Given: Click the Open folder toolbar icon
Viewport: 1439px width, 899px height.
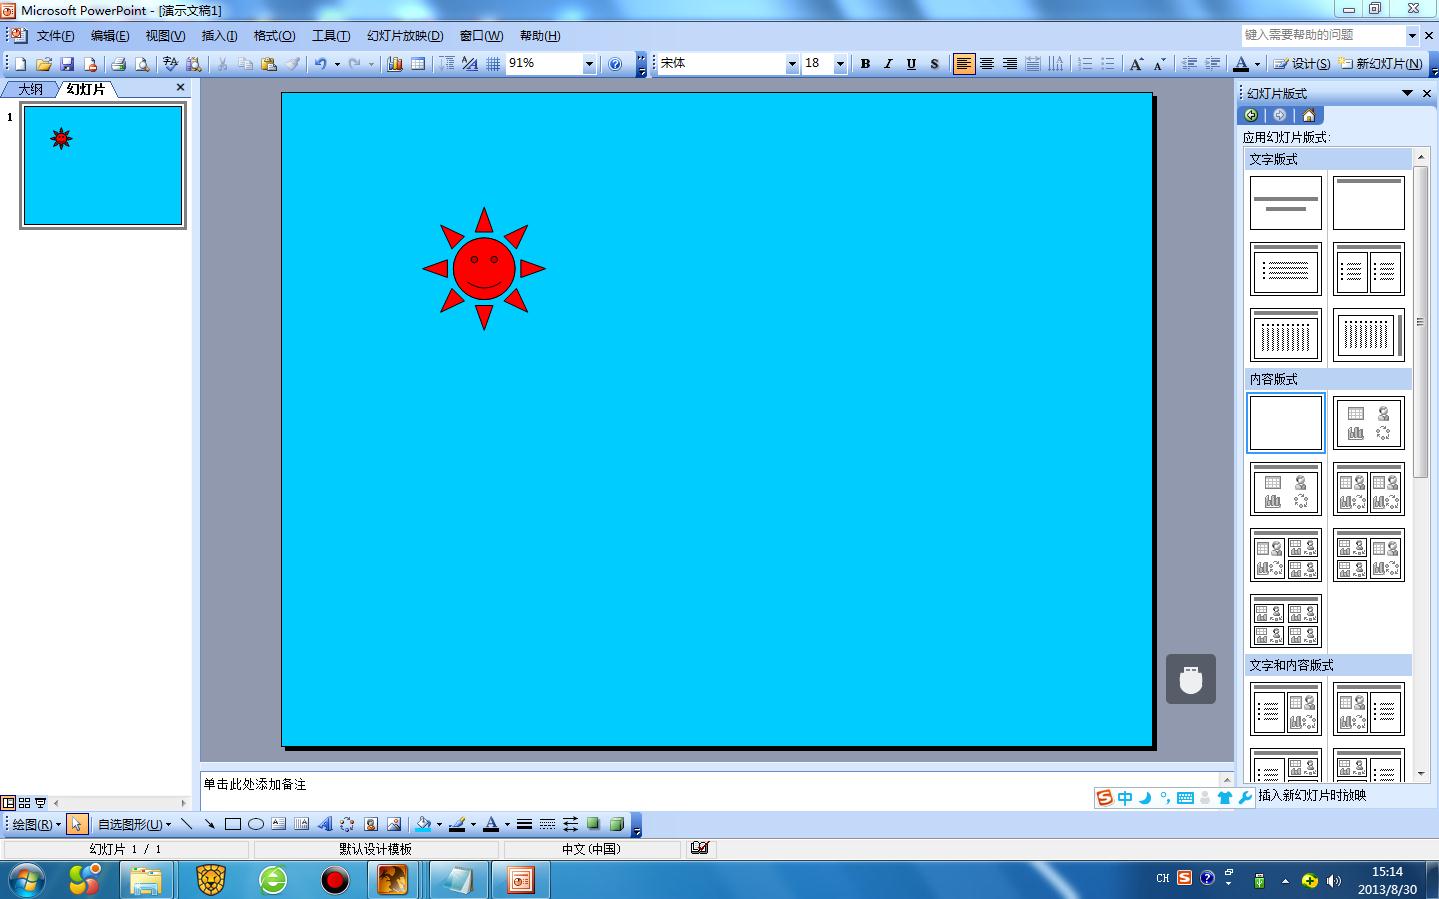Looking at the screenshot, I should pyautogui.click(x=43, y=64).
